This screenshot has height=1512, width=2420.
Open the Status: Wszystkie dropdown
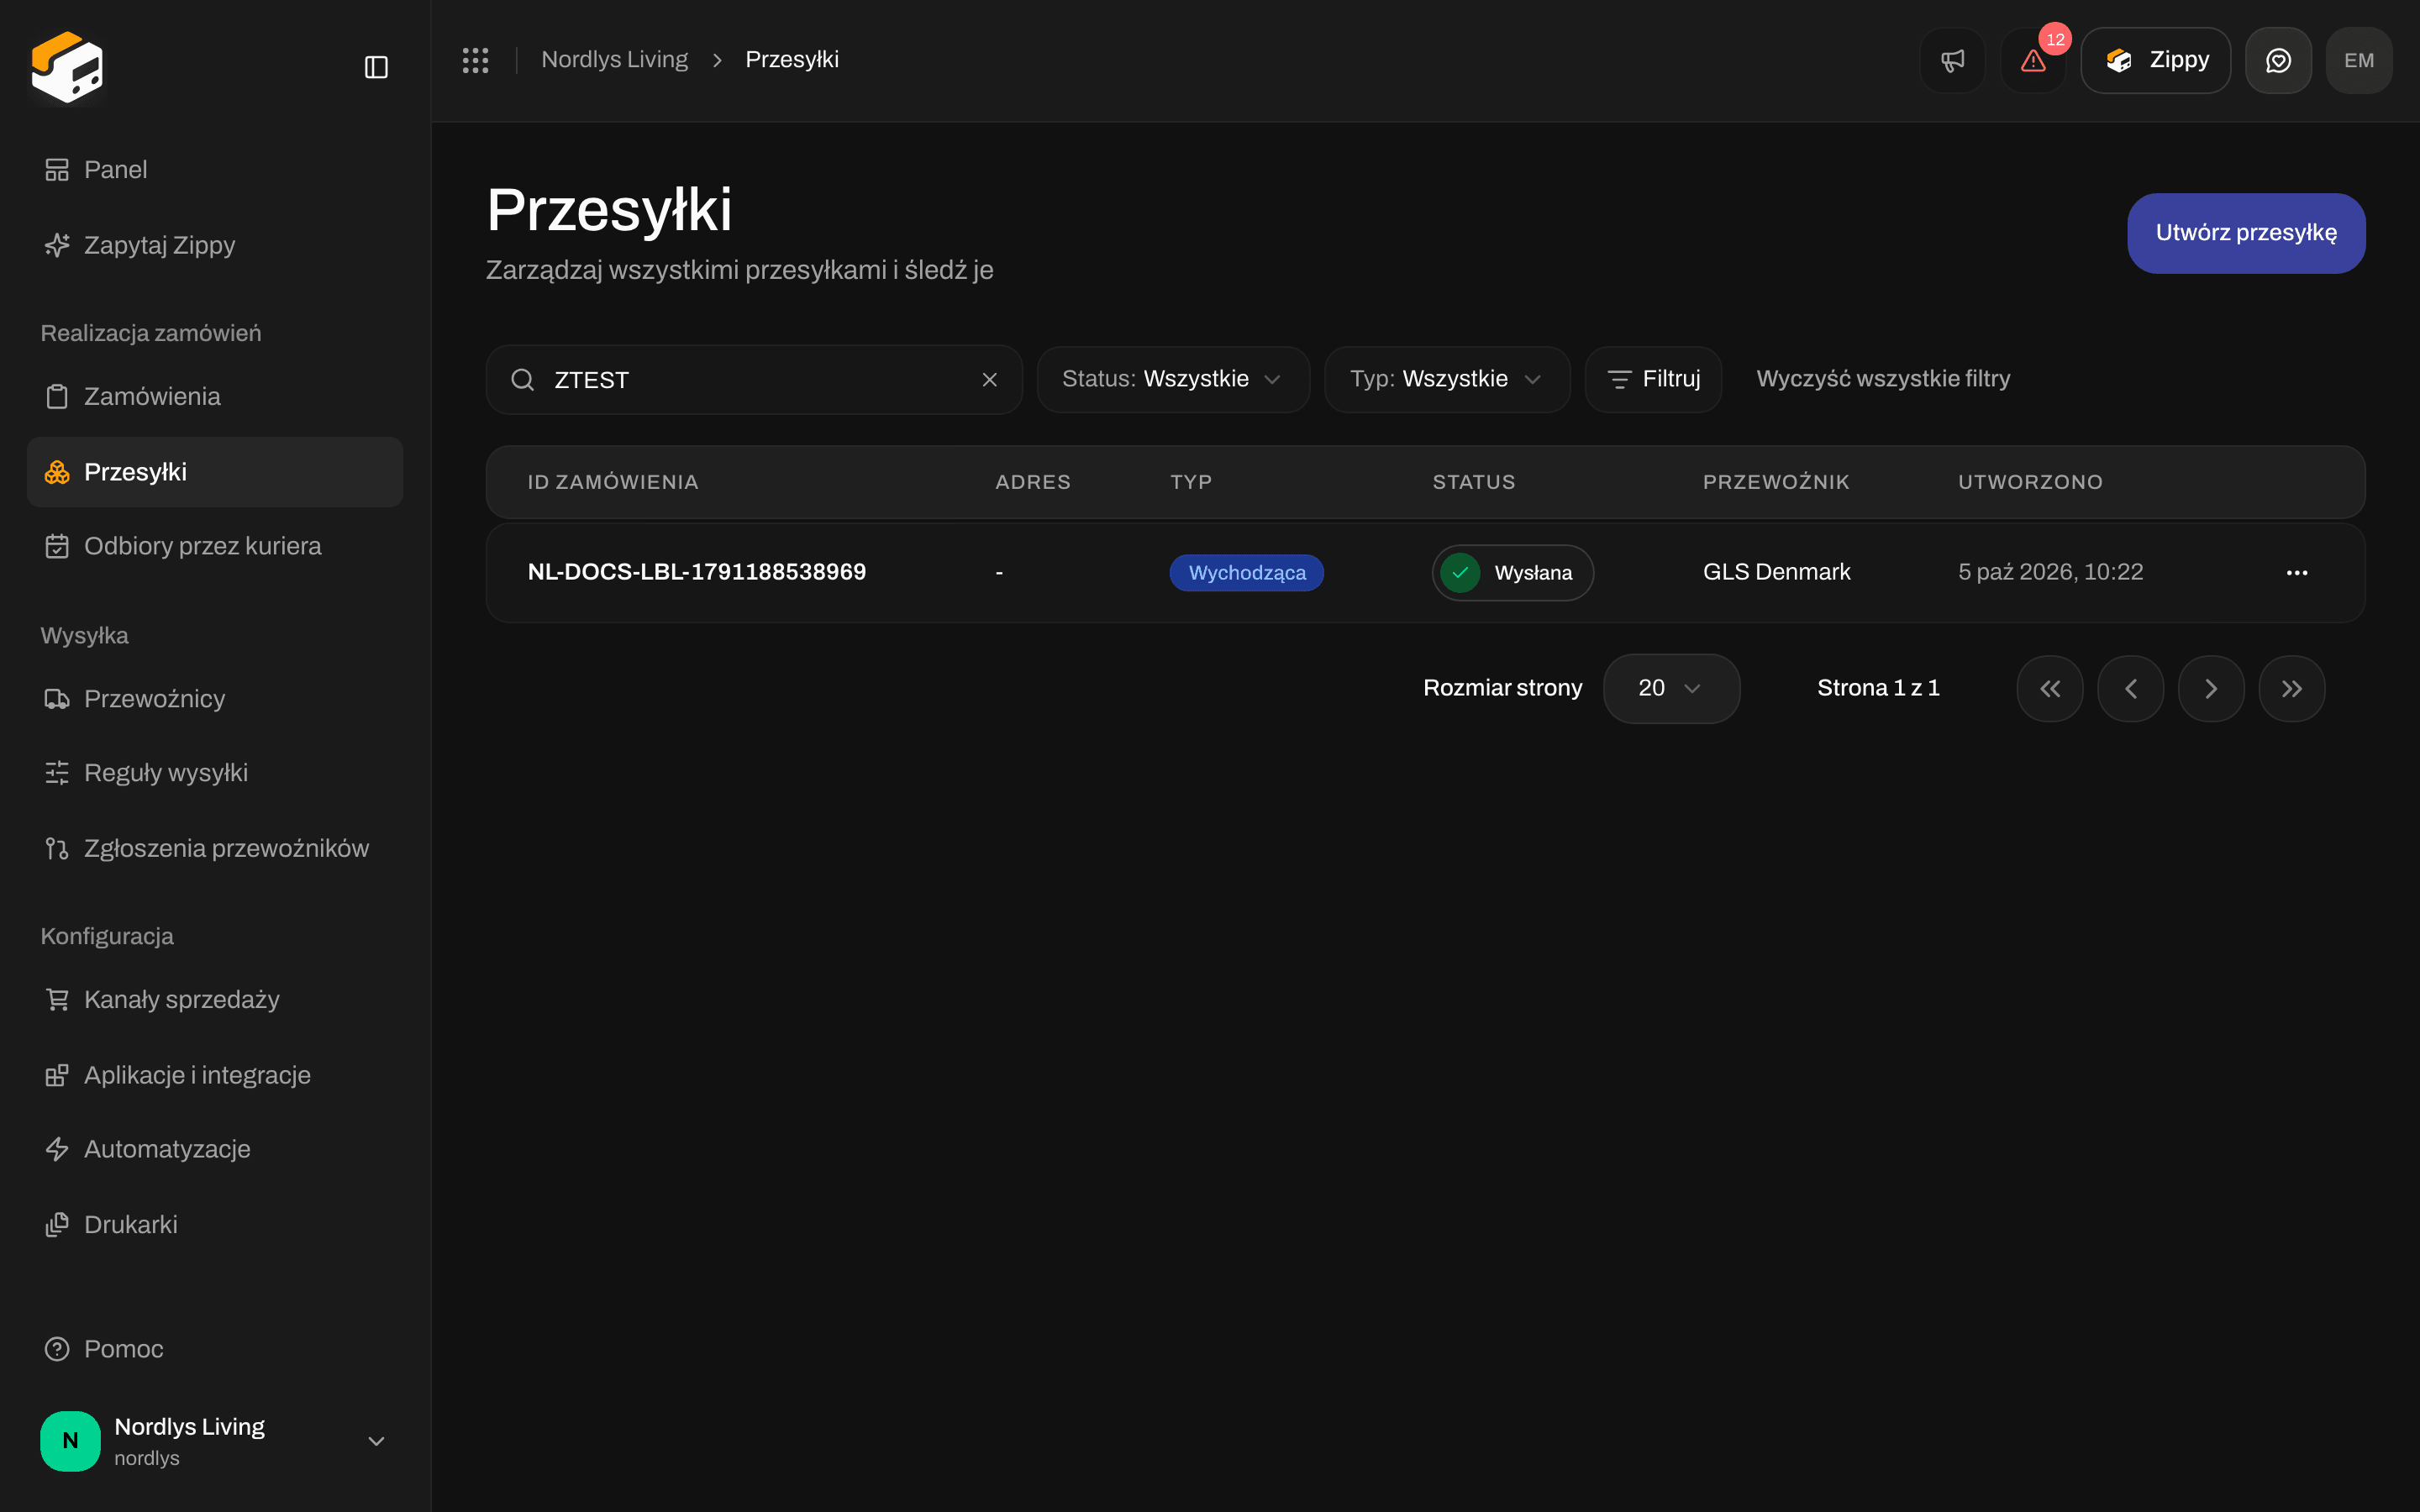coord(1173,379)
